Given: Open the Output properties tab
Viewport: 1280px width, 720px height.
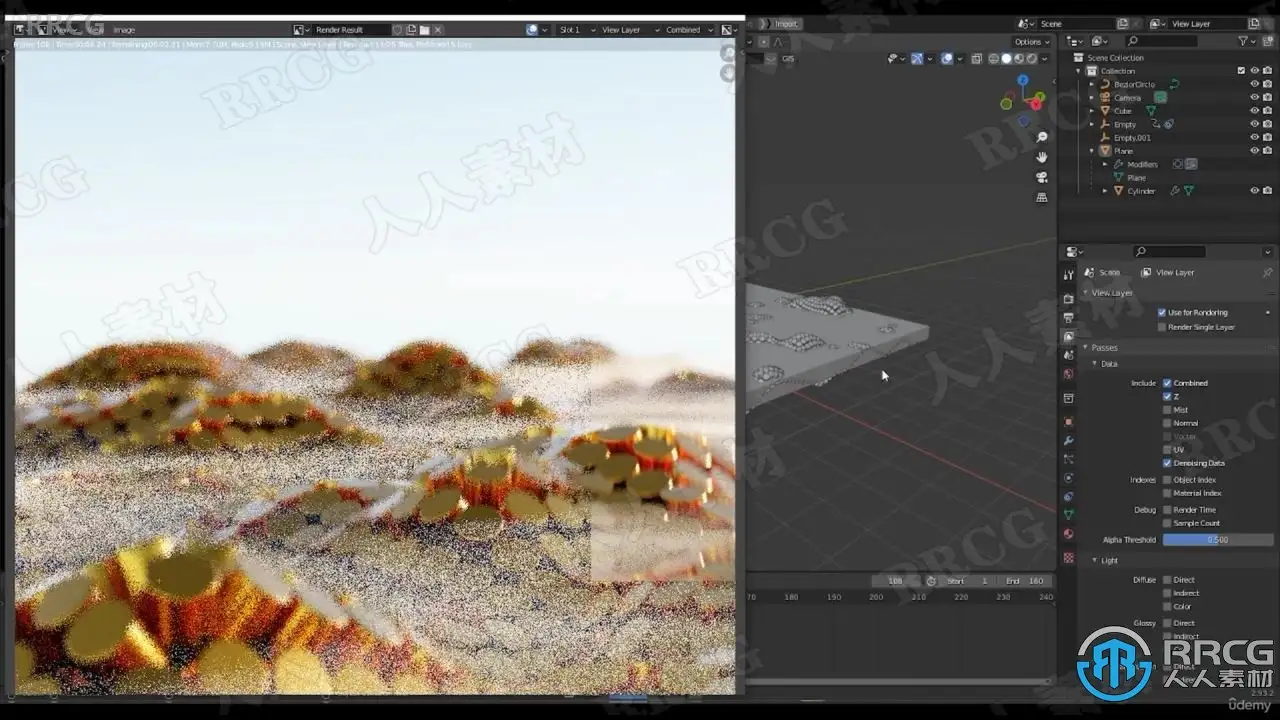Looking at the screenshot, I should tap(1068, 318).
